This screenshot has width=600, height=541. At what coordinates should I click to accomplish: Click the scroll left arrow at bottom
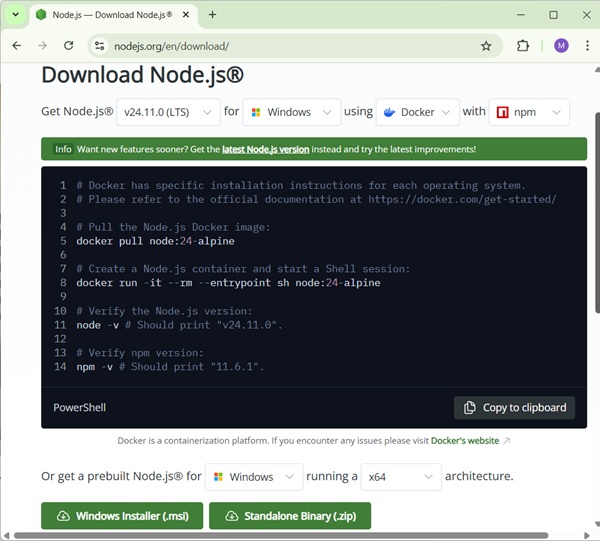click(6, 535)
